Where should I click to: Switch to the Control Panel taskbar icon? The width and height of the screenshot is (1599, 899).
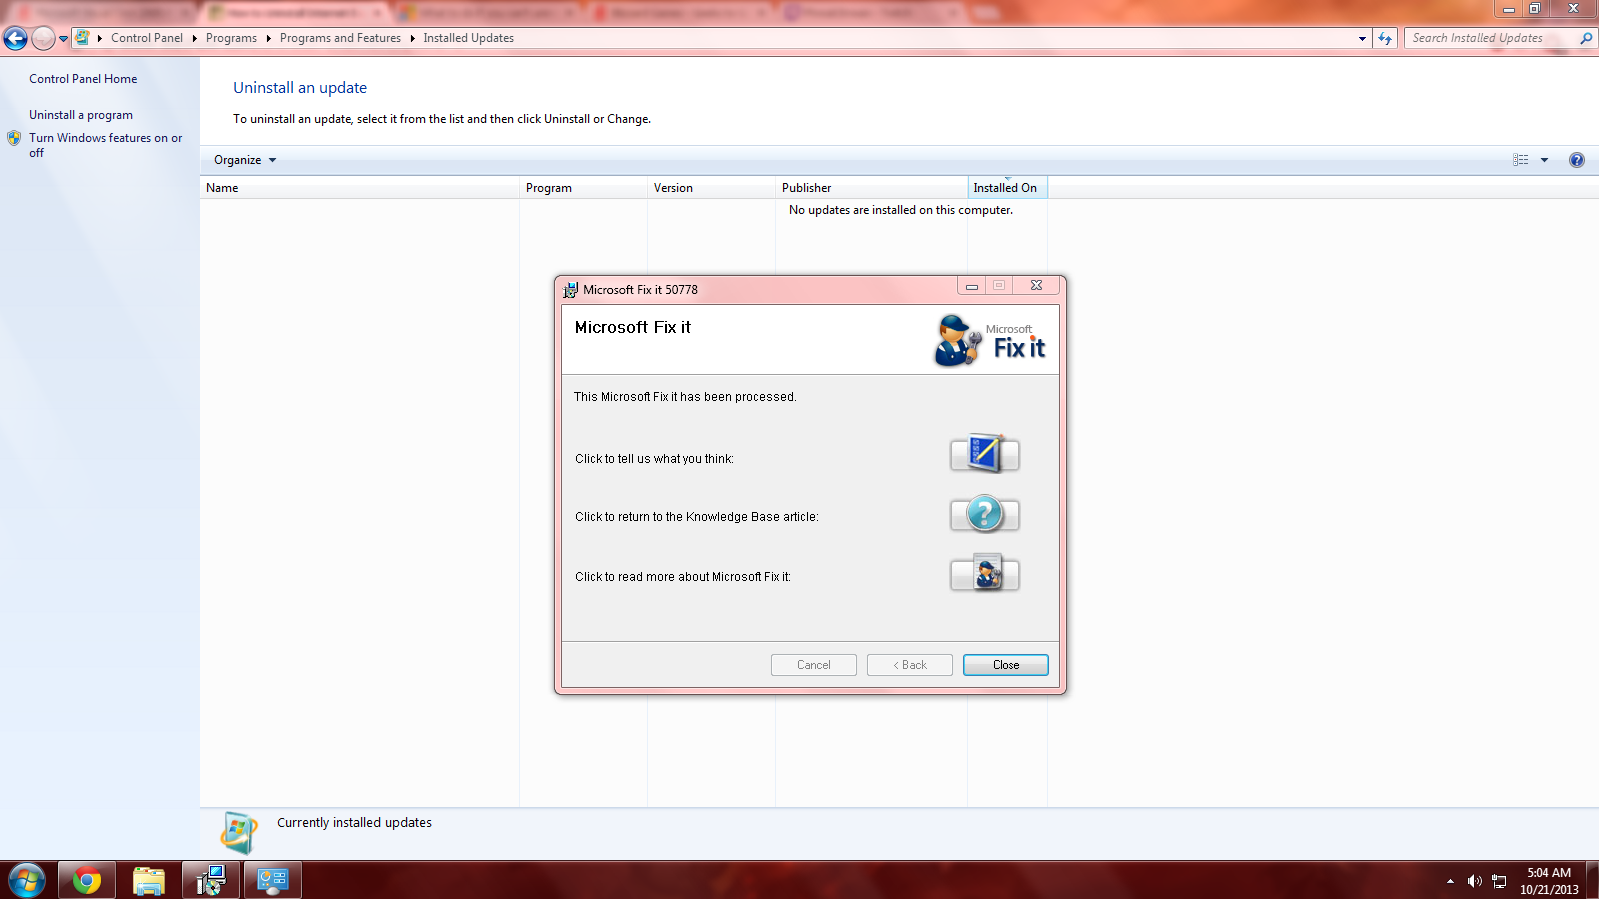273,881
